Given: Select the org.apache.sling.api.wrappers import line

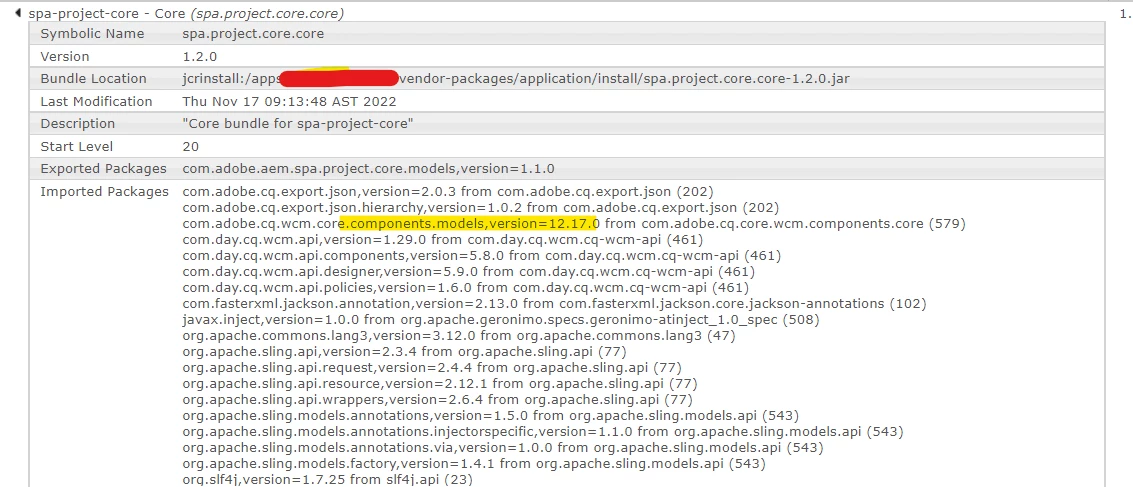Looking at the screenshot, I should click(x=438, y=399).
